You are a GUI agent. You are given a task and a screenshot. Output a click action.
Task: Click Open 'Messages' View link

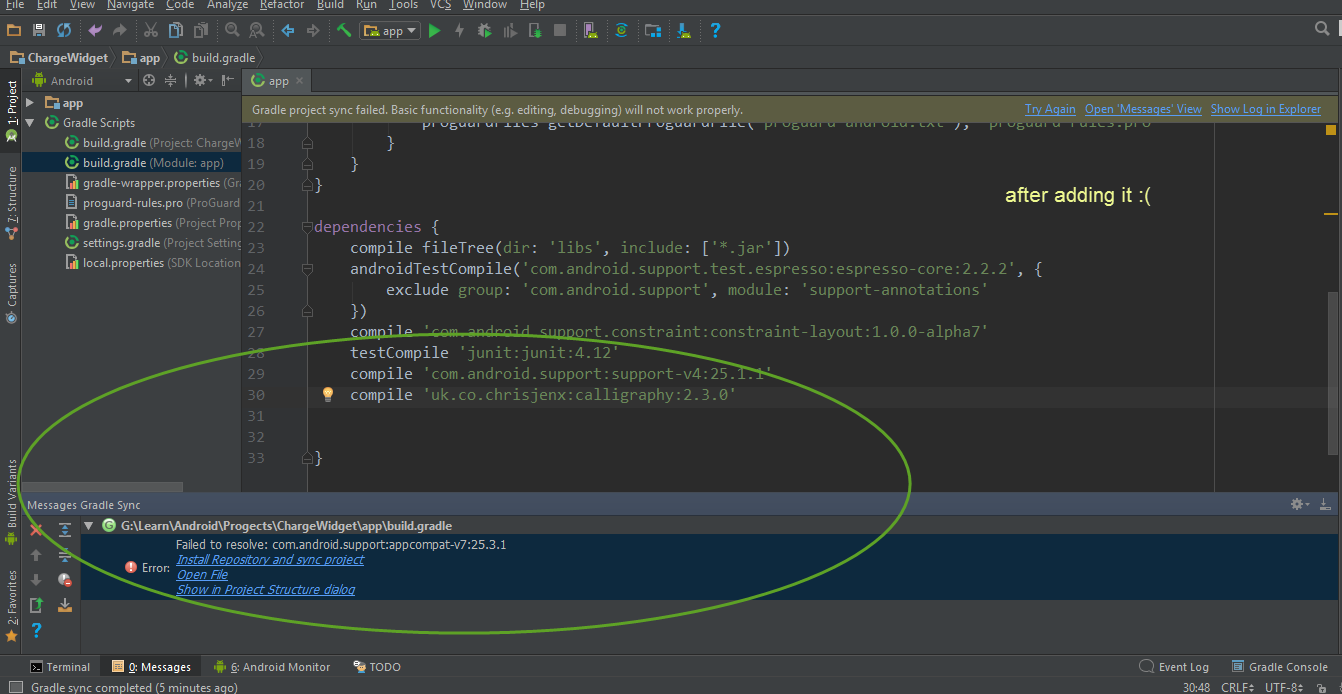[1143, 109]
